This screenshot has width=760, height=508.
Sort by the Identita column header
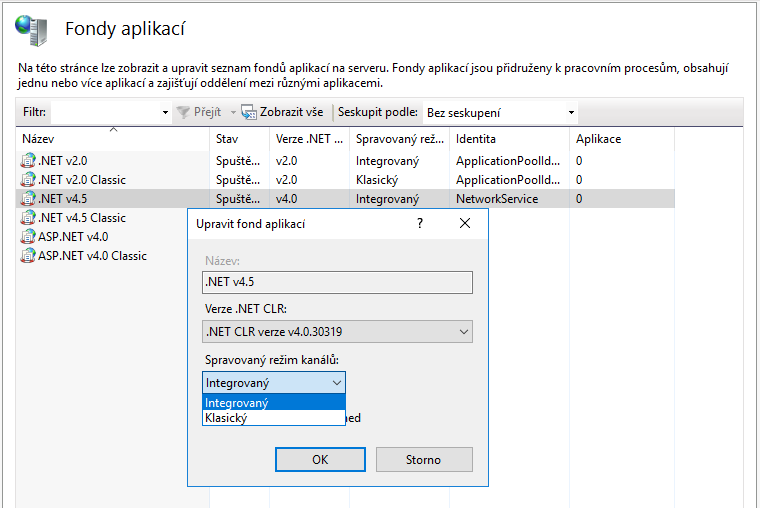pyautogui.click(x=509, y=139)
